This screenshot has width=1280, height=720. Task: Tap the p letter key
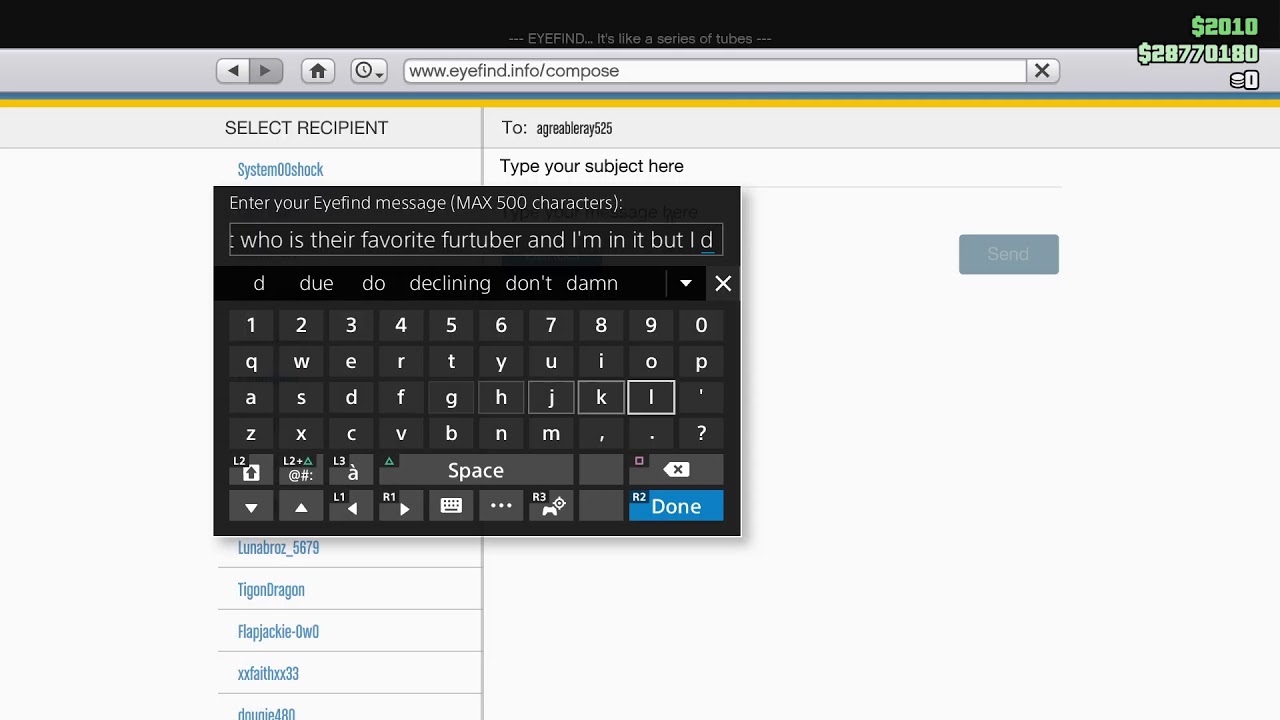coord(701,362)
